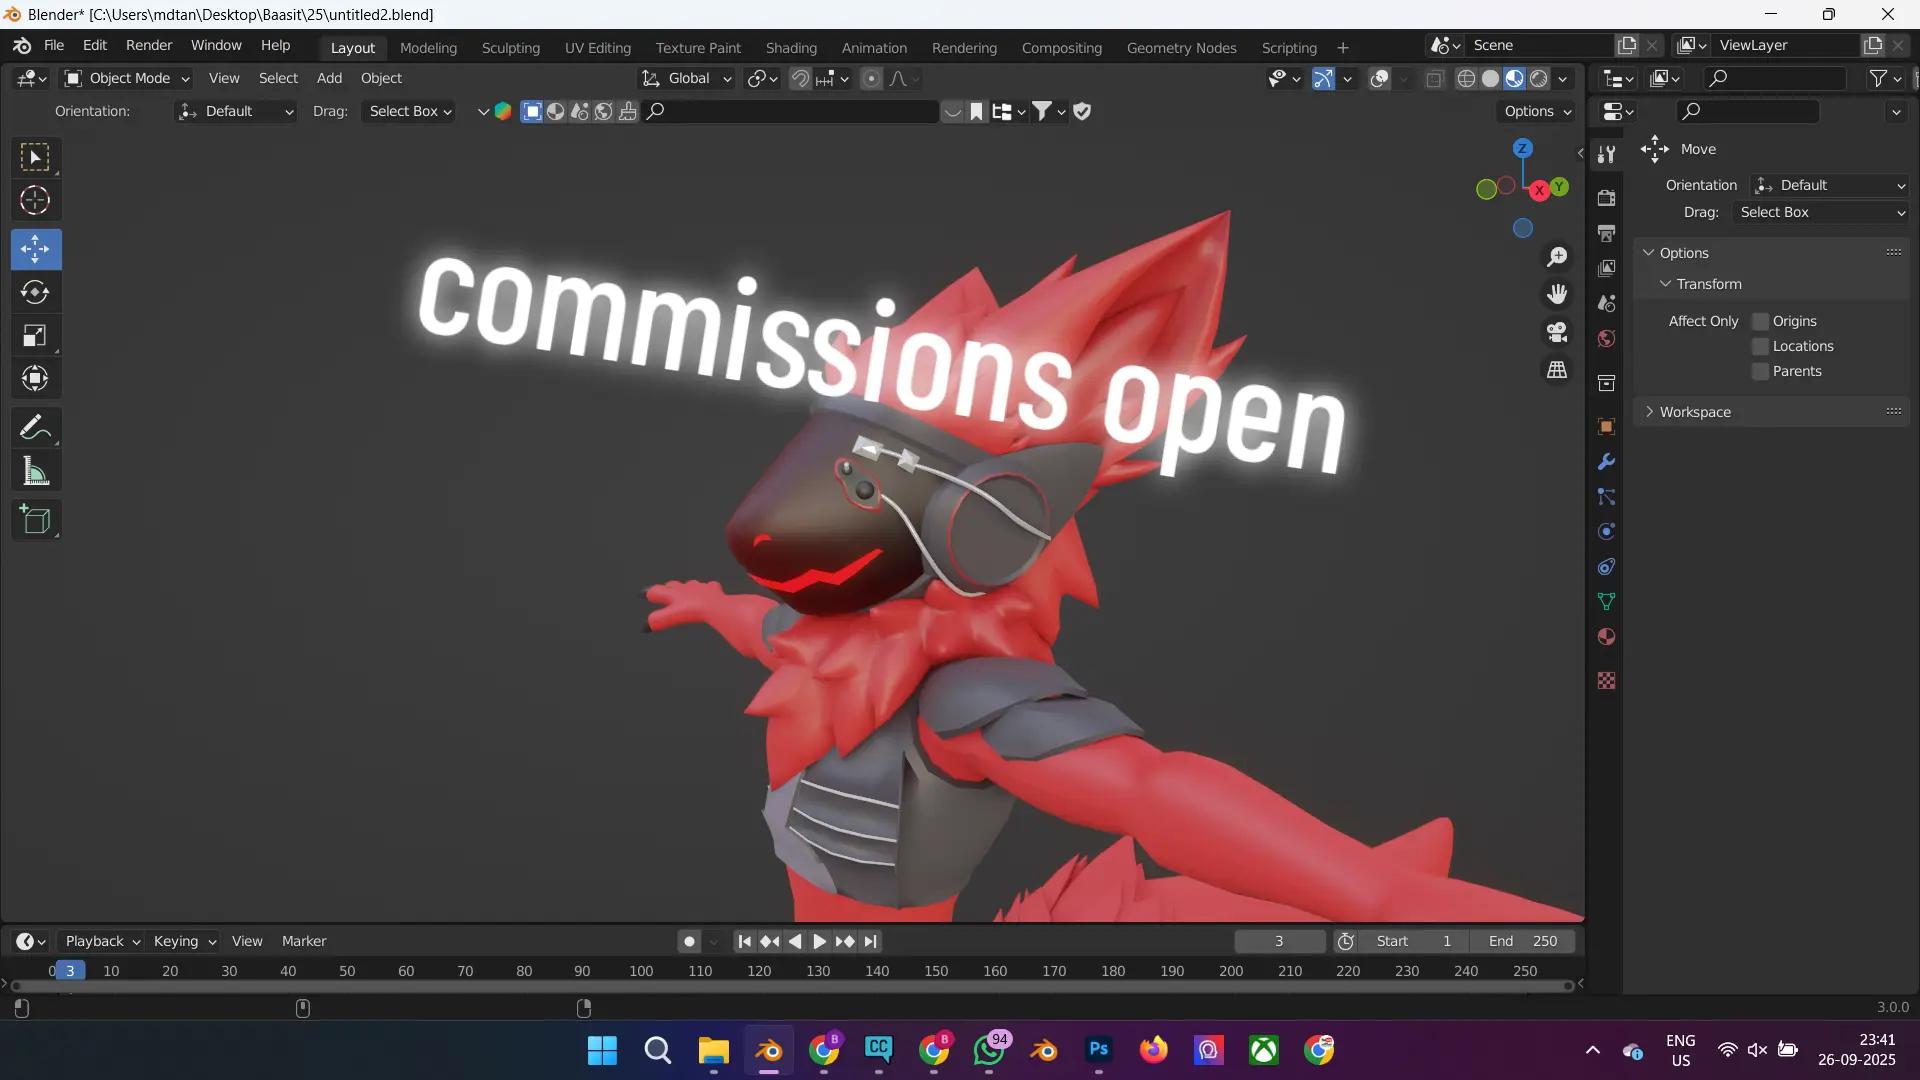The image size is (1920, 1080).
Task: Collapse the Transform subpanel
Action: pos(1709,284)
